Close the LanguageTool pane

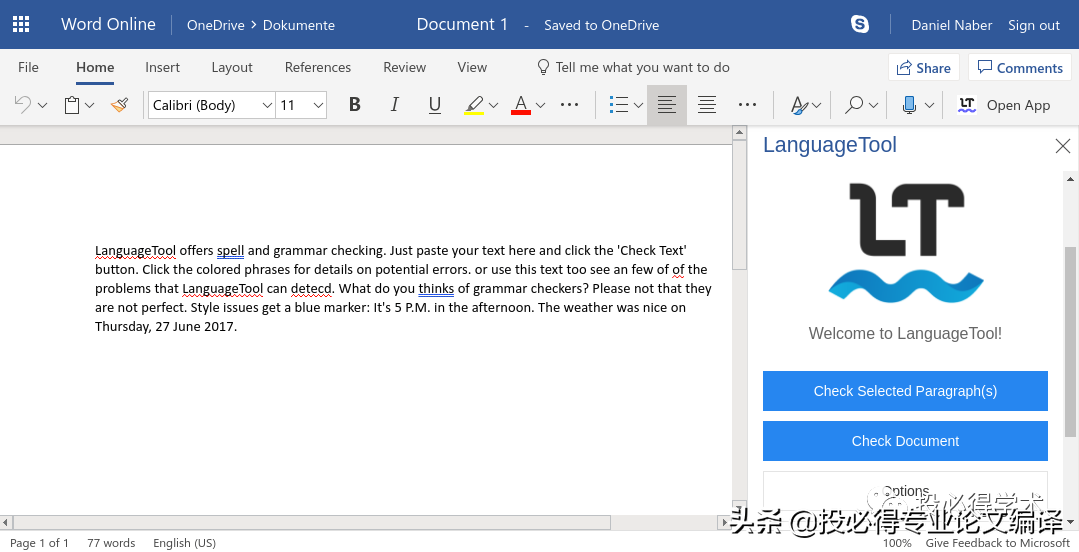(1062, 146)
